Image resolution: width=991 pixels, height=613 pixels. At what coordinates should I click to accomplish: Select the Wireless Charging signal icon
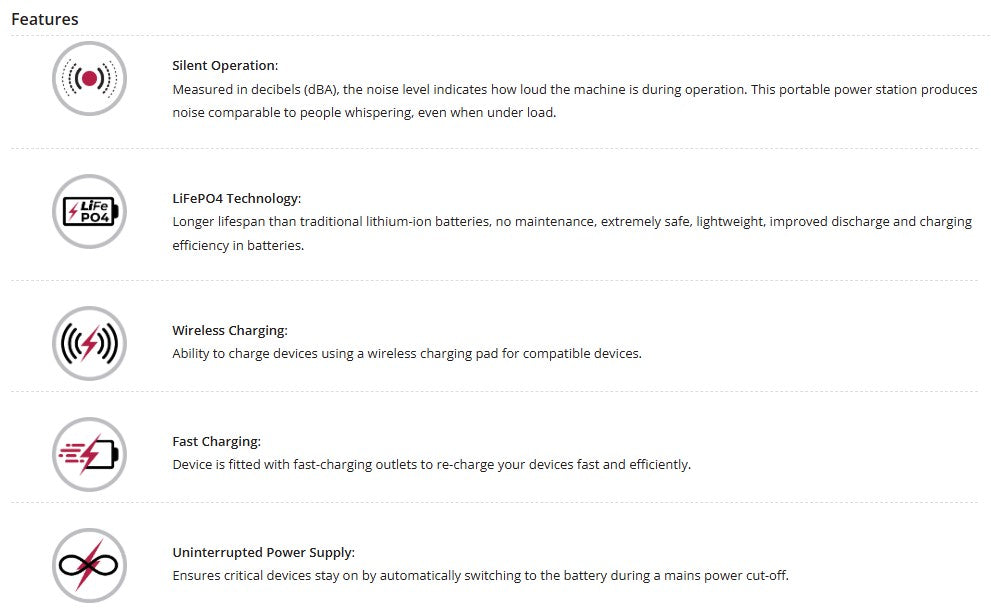(89, 343)
